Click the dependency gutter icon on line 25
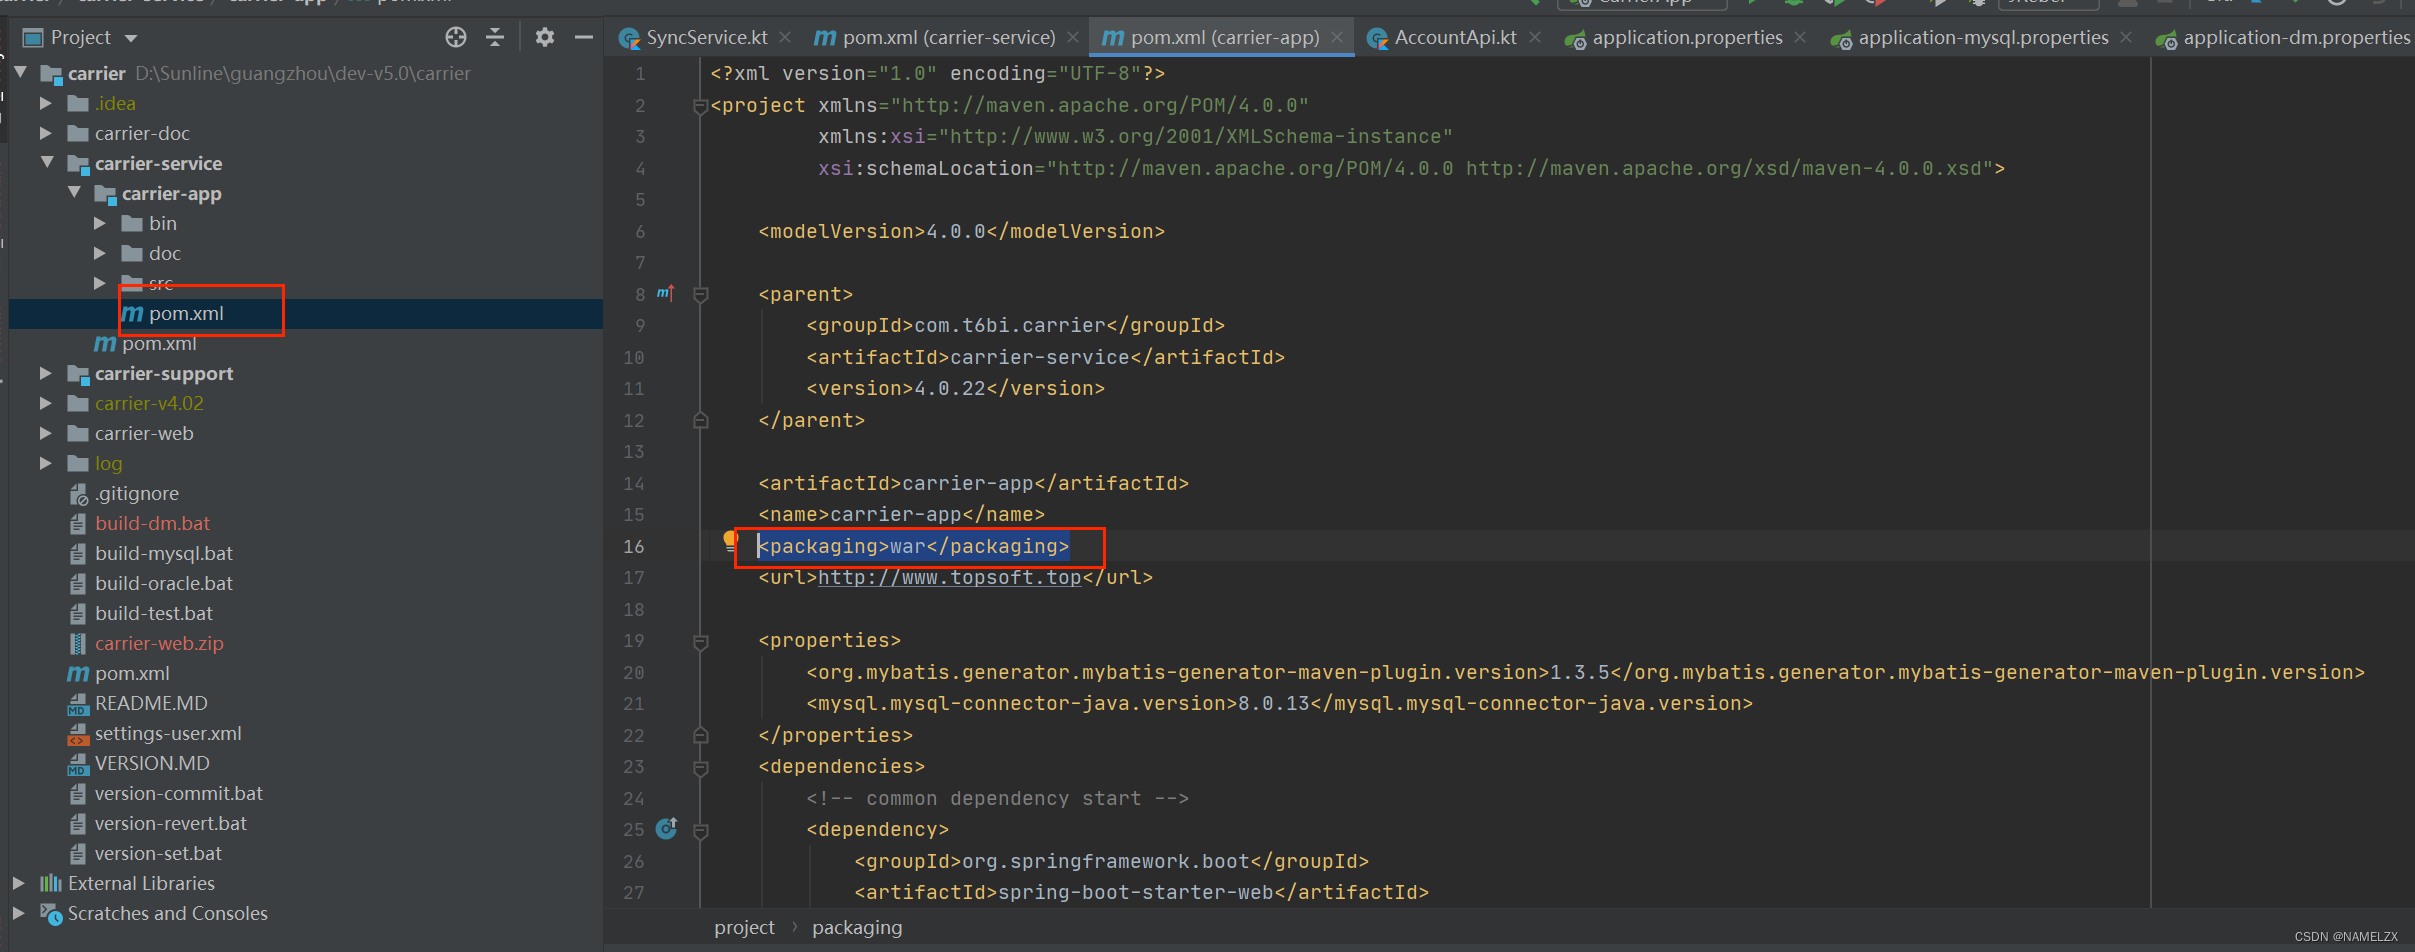This screenshot has width=2415, height=952. [666, 829]
